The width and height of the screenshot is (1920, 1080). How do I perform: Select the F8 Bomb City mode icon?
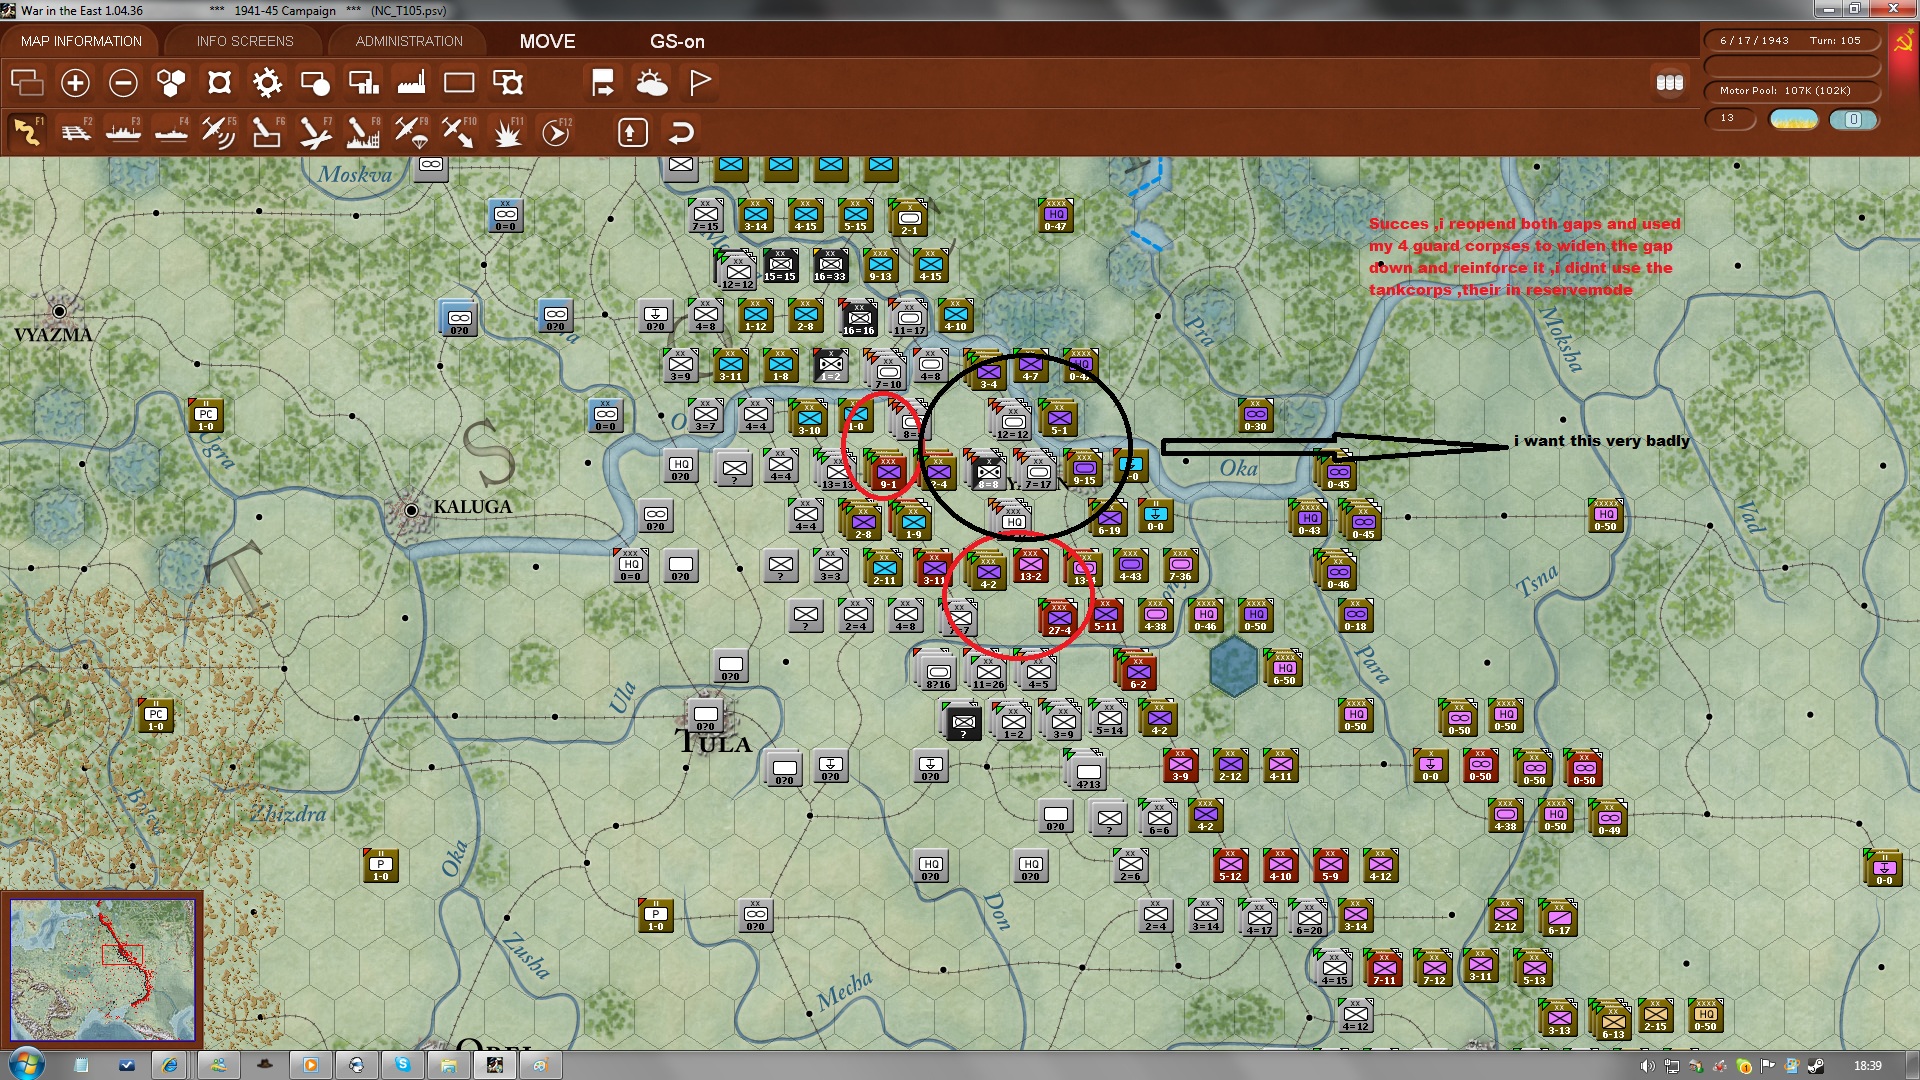[363, 132]
